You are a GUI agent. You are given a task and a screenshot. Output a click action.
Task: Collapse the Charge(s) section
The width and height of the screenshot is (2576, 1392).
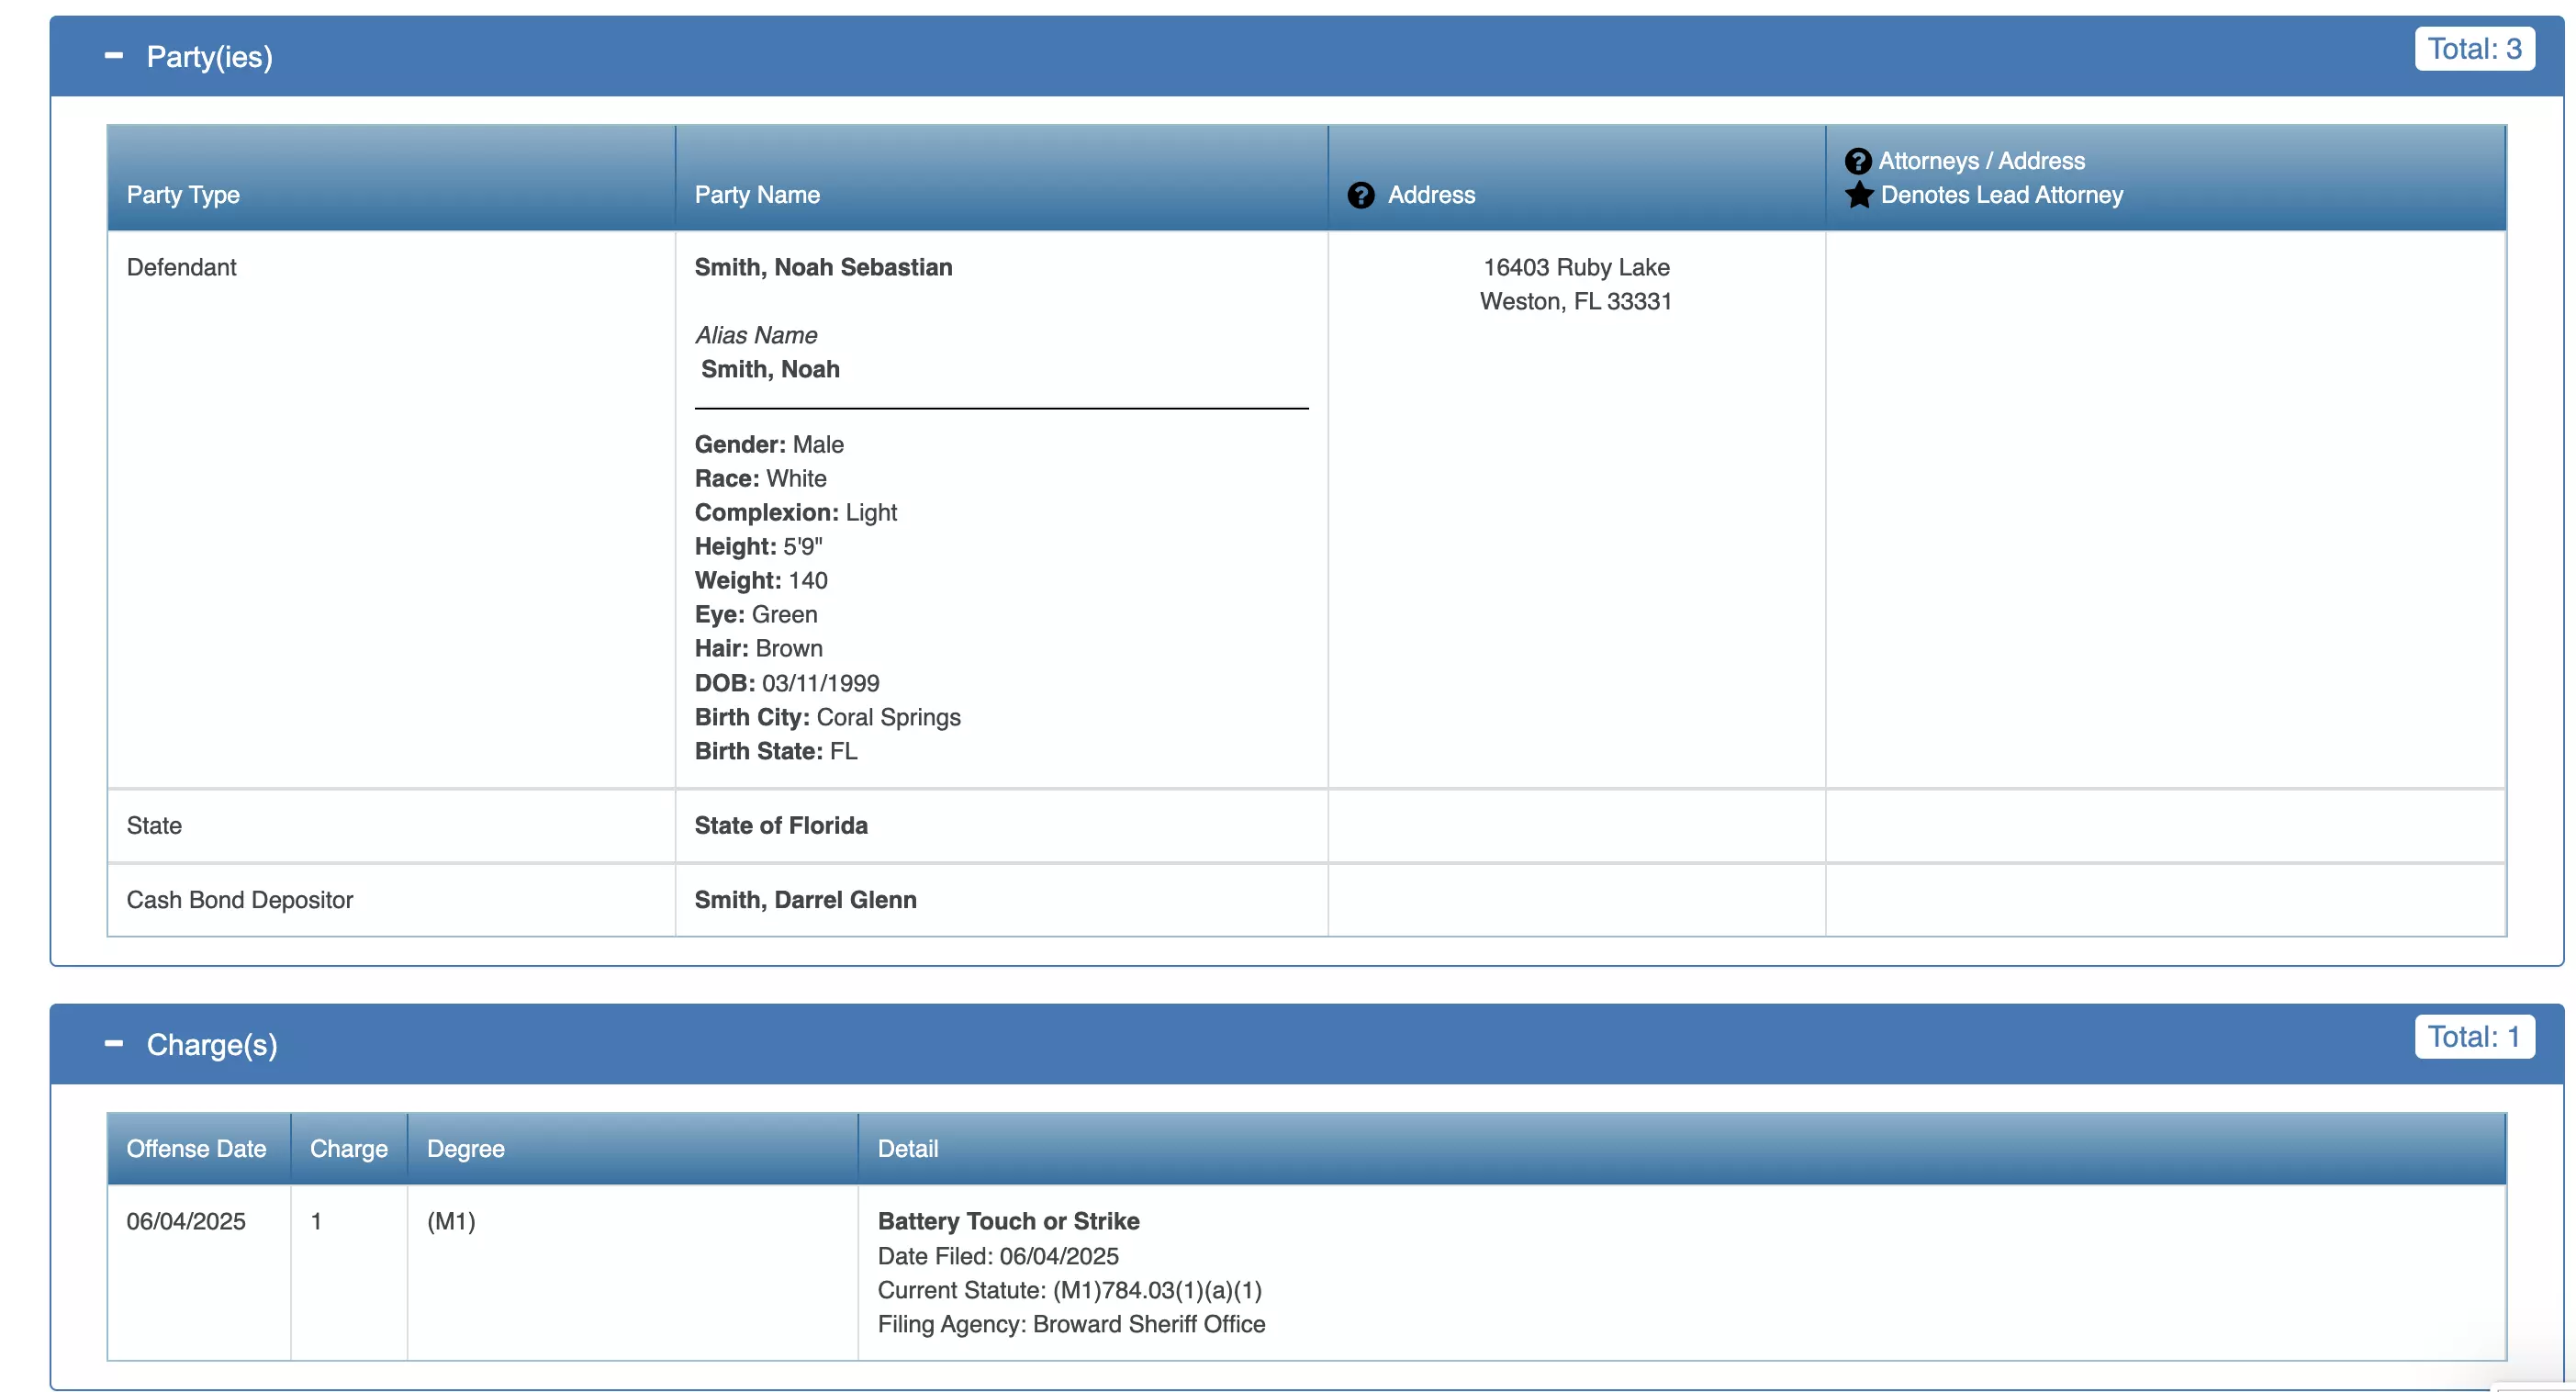pyautogui.click(x=114, y=1044)
